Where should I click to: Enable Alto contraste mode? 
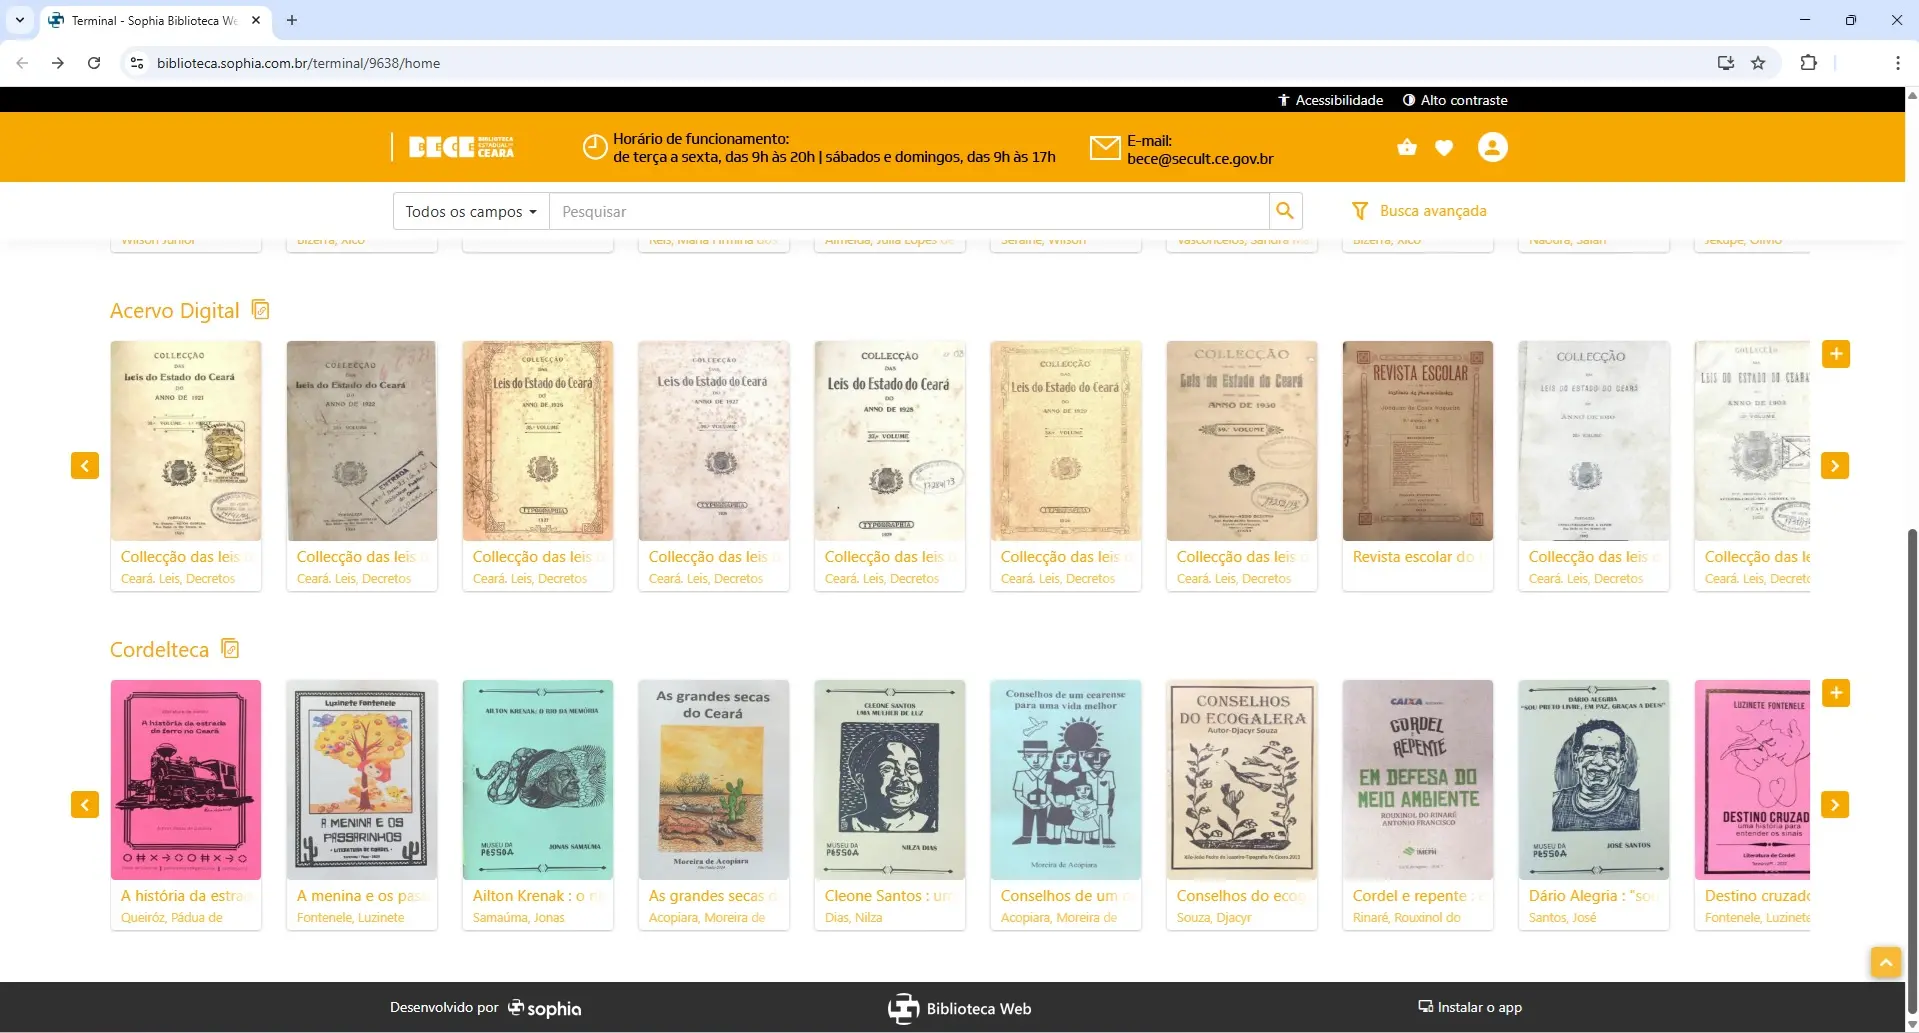(1455, 99)
